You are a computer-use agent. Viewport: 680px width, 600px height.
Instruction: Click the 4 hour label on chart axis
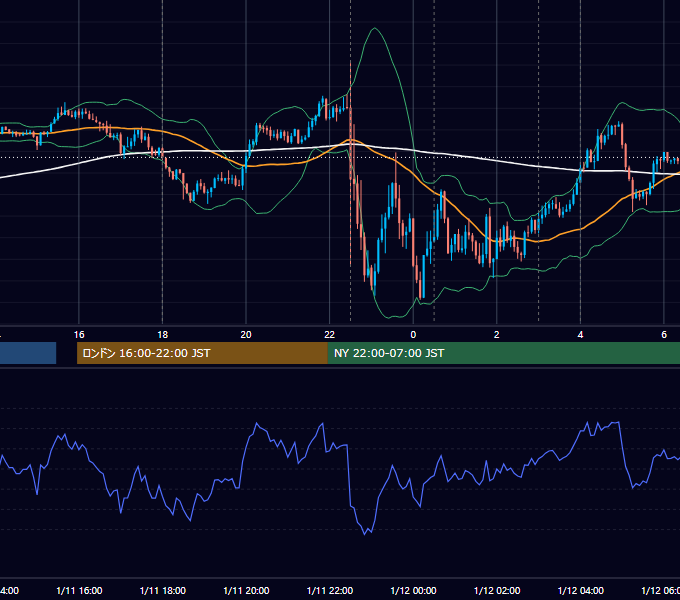point(580,335)
